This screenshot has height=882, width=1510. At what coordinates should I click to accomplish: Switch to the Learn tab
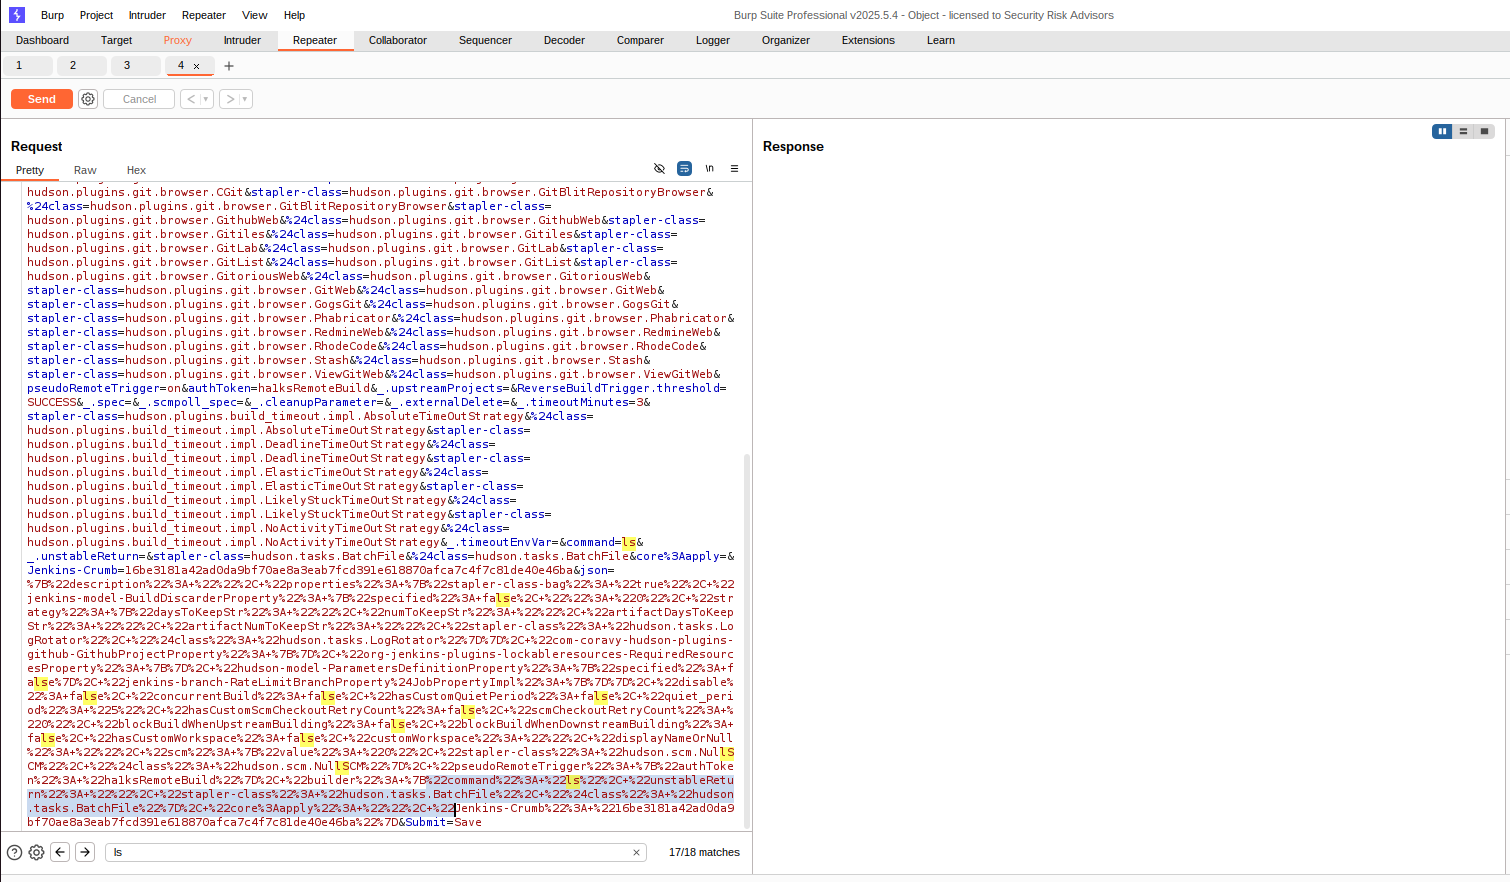pos(941,40)
